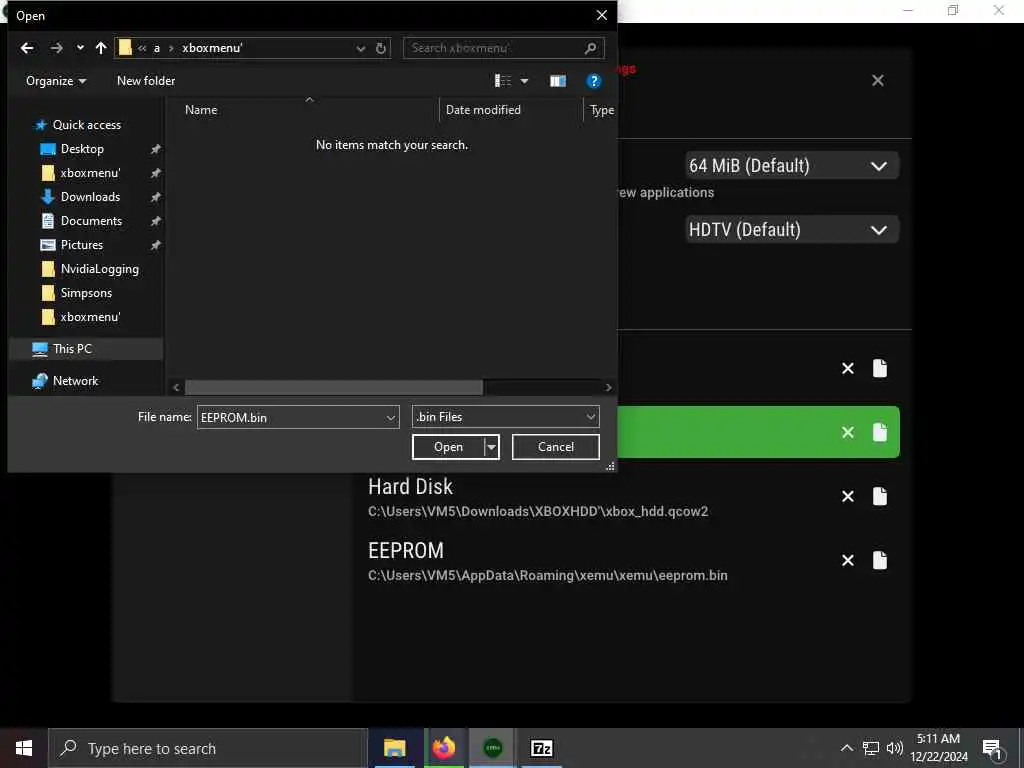Expand Open button split arrow
The width and height of the screenshot is (1024, 768).
coord(492,447)
